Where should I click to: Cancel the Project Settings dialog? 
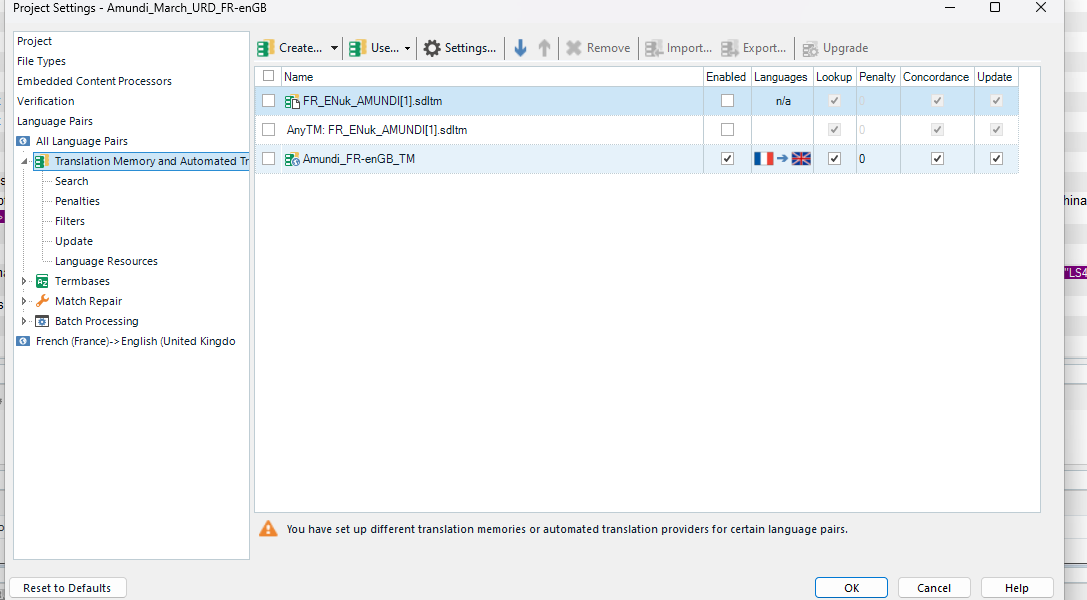click(x=934, y=588)
